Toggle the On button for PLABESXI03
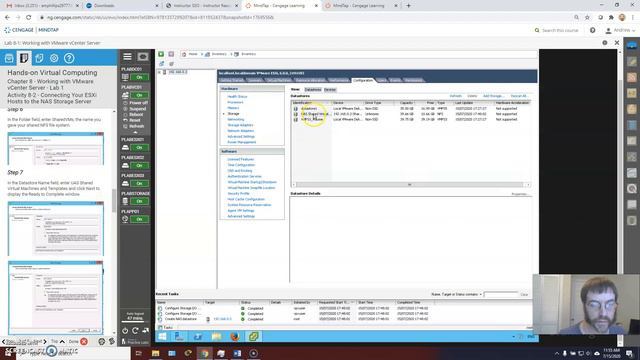Screen dimensions: 640x360 [x=139, y=183]
